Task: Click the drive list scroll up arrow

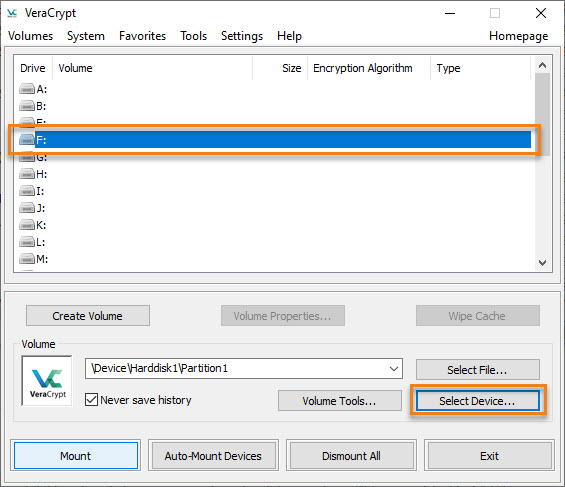Action: (542, 66)
